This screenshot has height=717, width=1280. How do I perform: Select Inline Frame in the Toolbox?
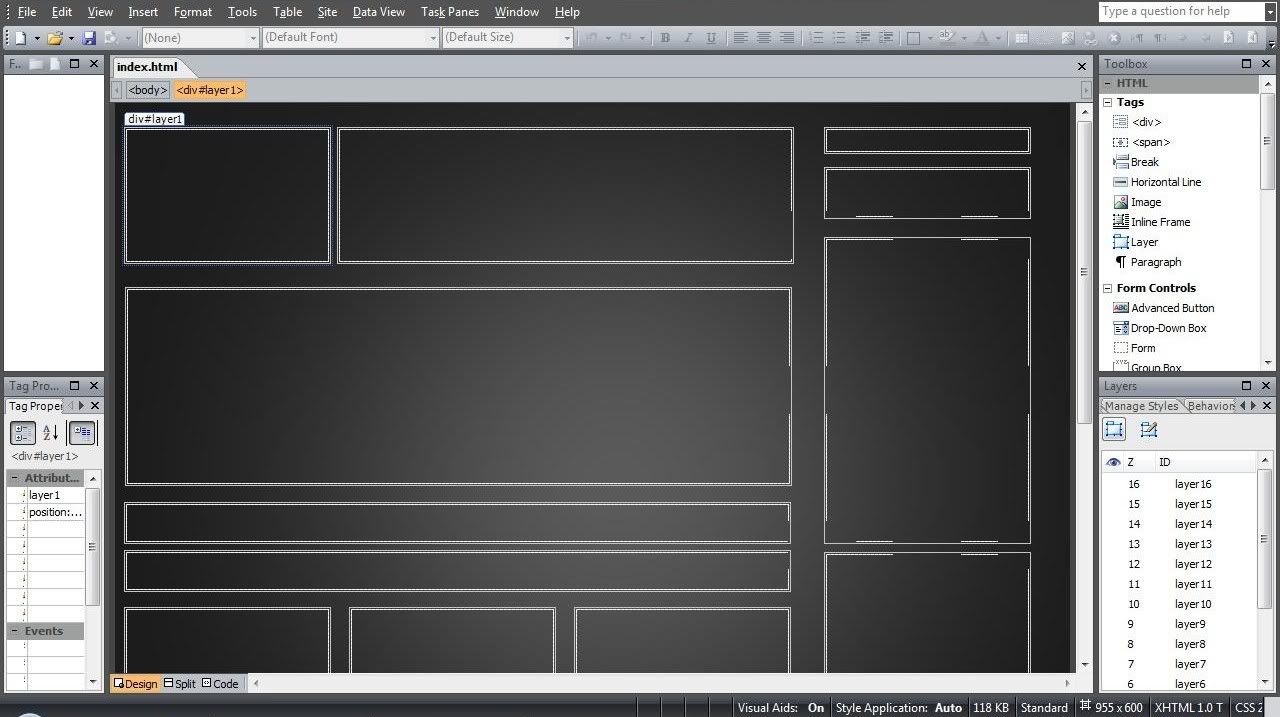tap(1160, 222)
